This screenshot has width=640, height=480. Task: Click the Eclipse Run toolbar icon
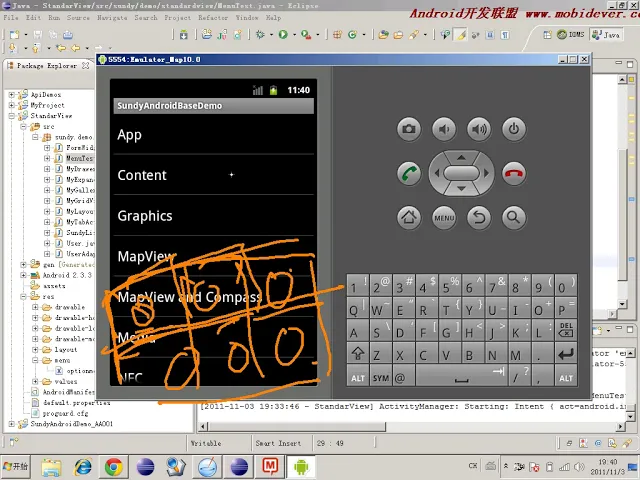pos(283,35)
